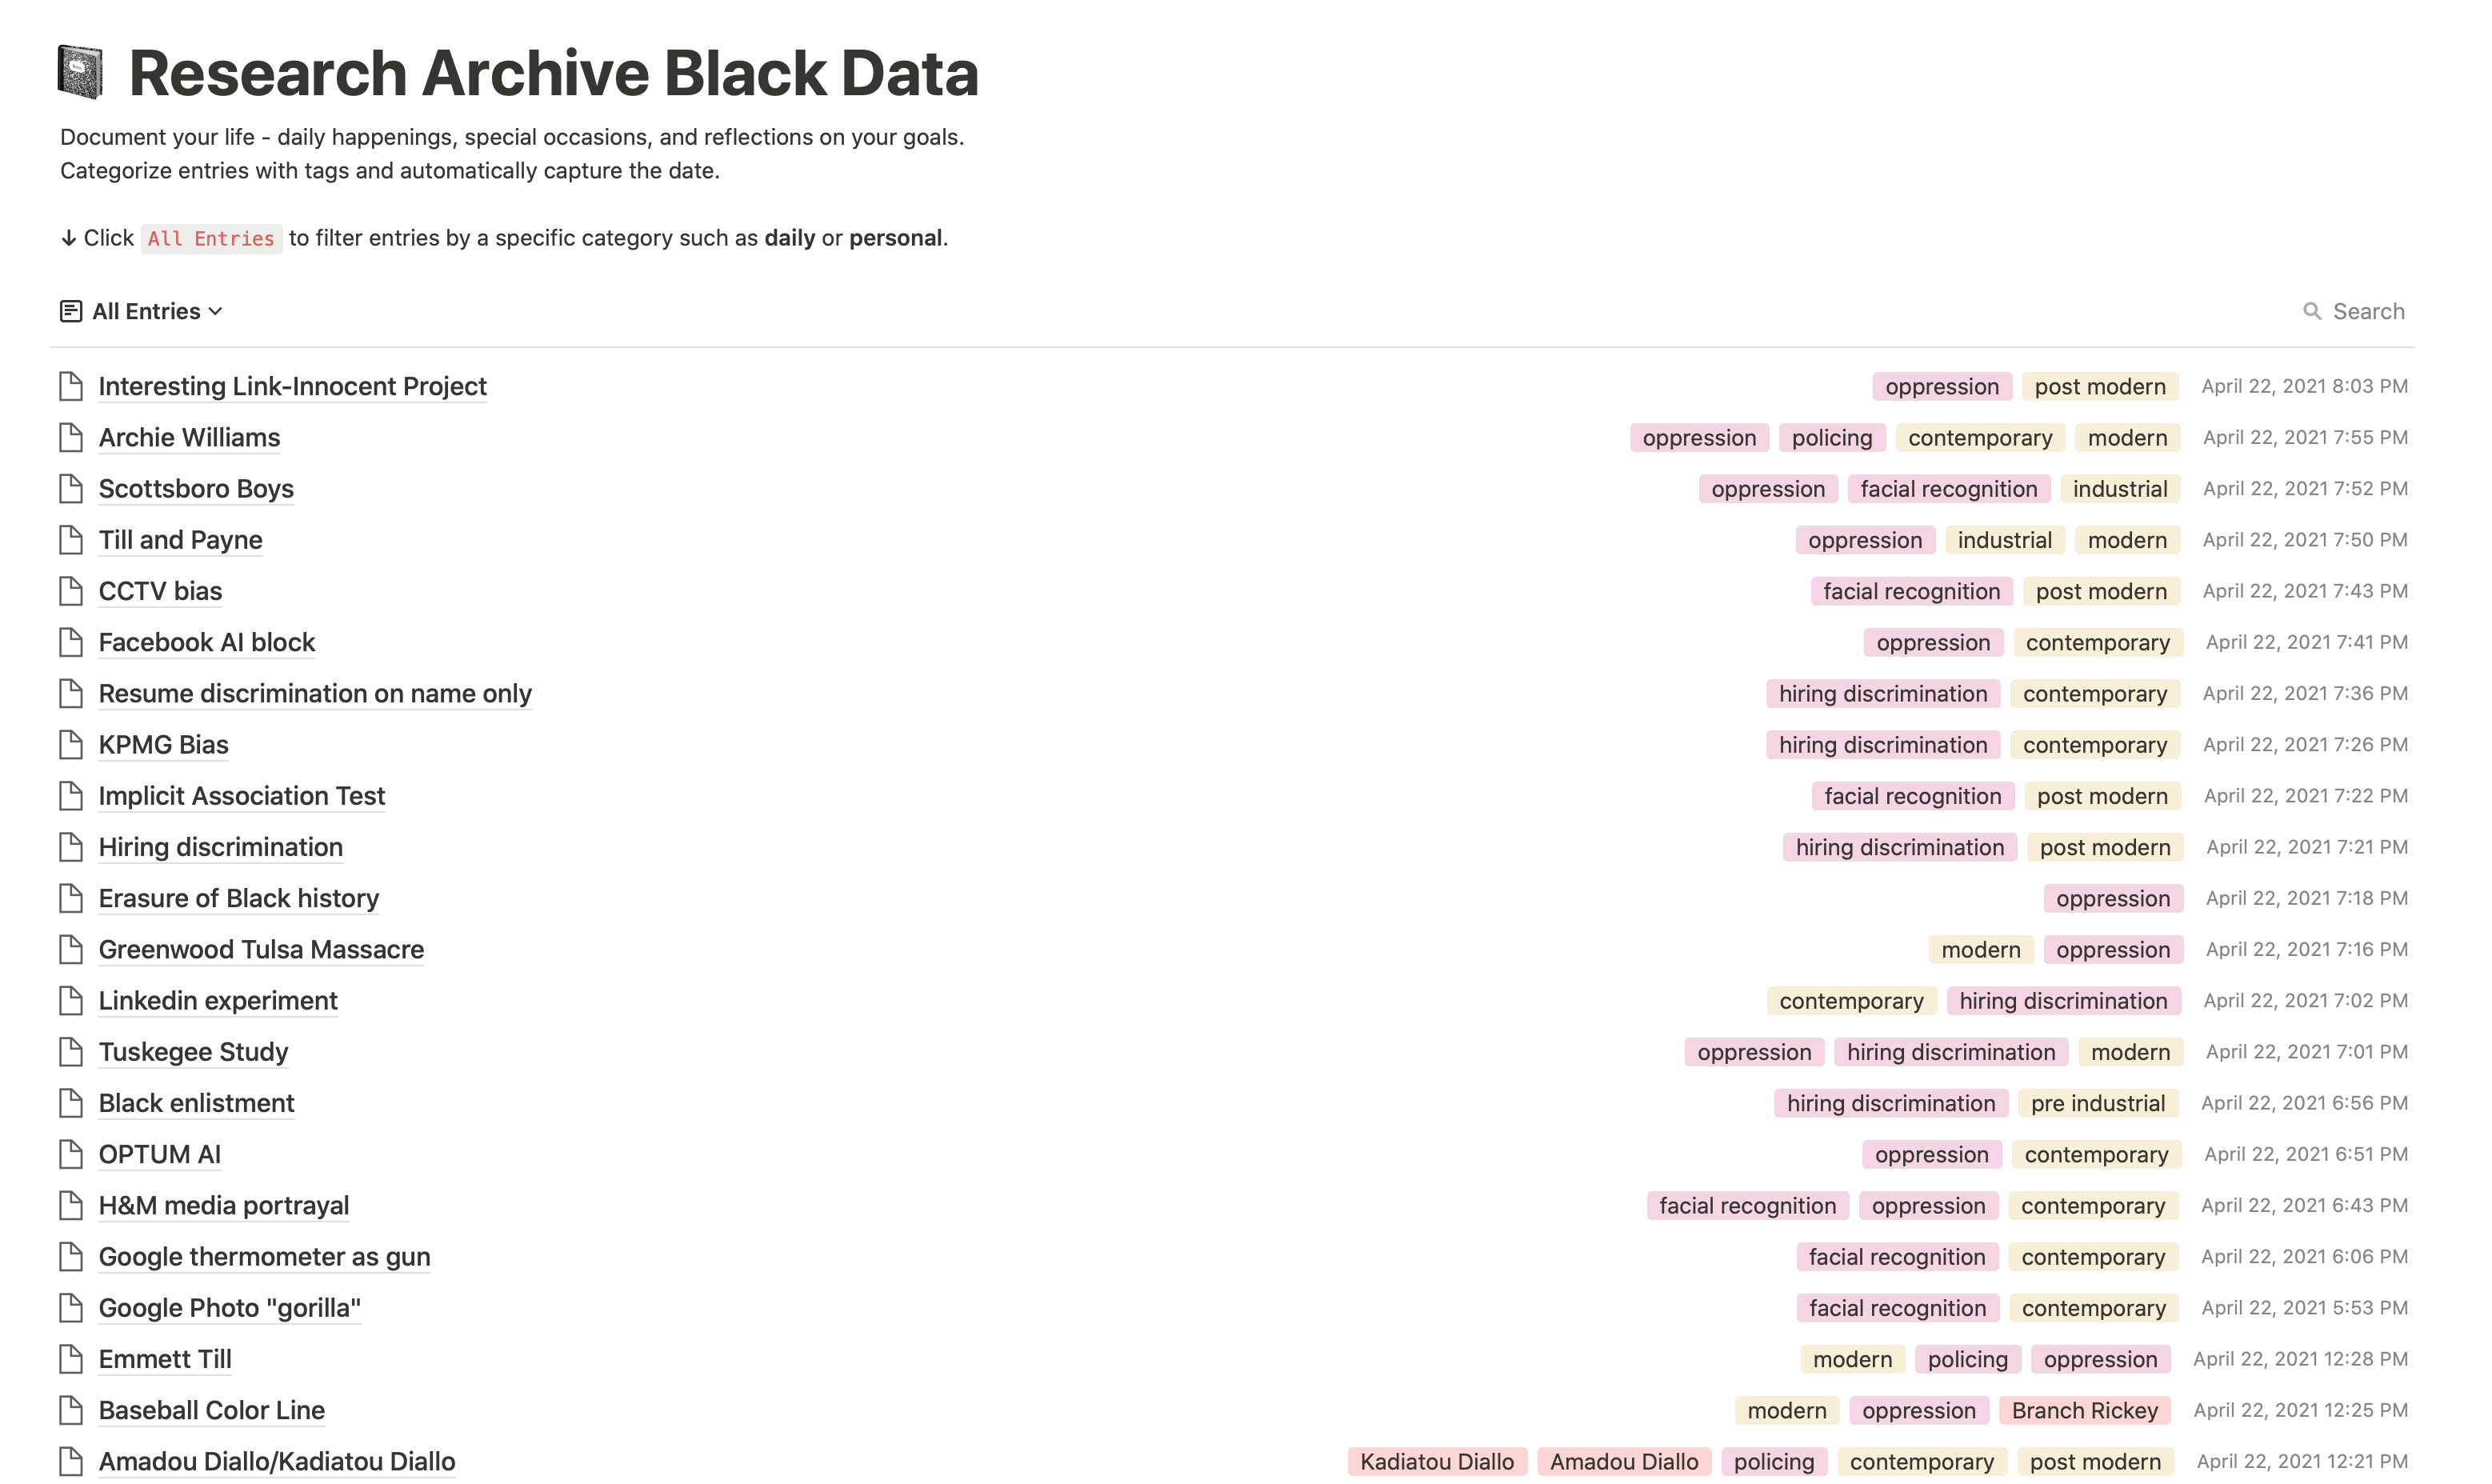This screenshot has height=1484, width=2492.
Task: Click the page icon next to Archie Williams
Action: point(71,438)
